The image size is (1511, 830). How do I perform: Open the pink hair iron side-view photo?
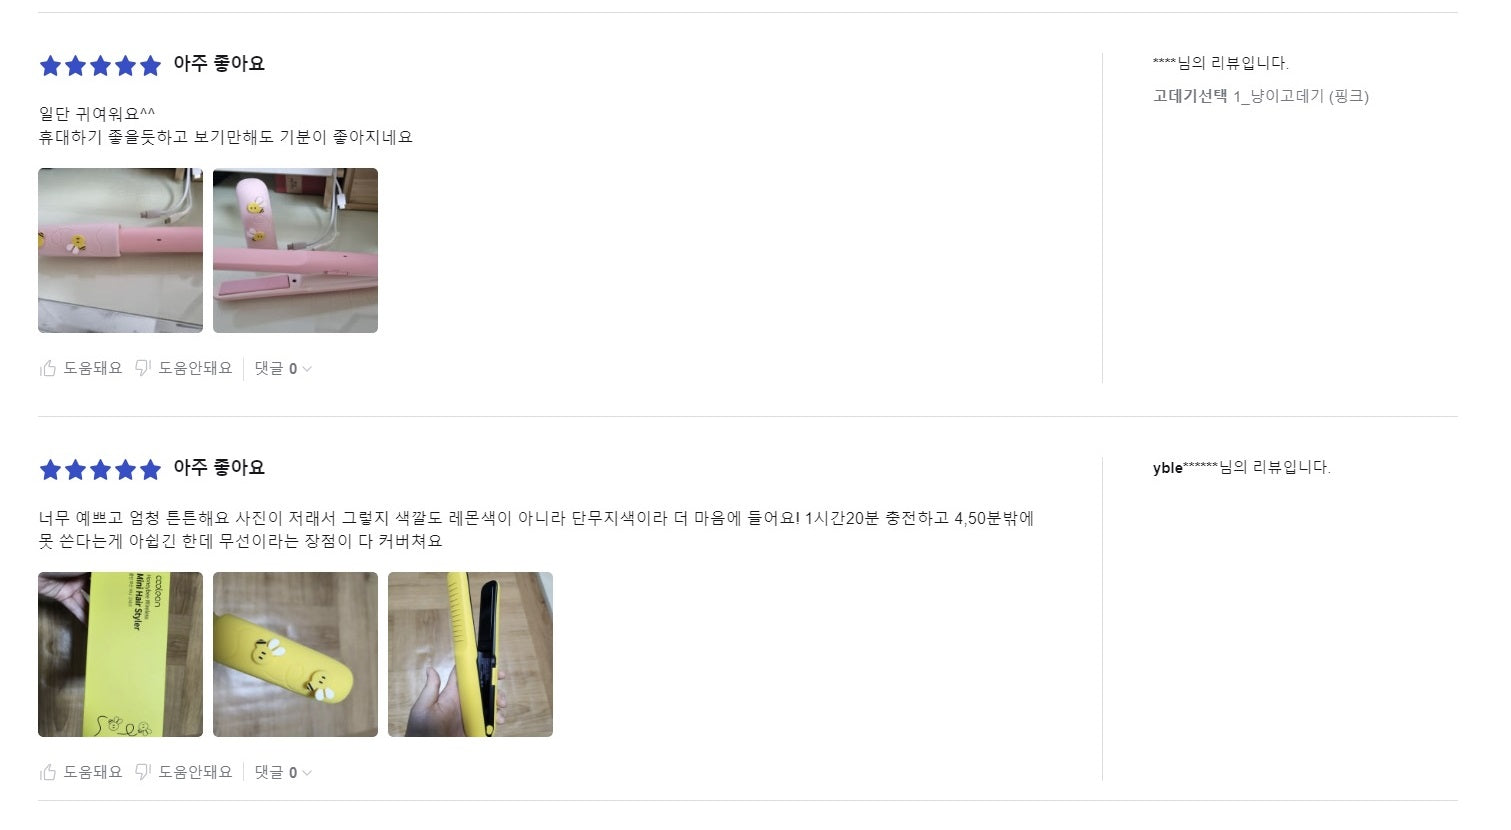coord(120,250)
